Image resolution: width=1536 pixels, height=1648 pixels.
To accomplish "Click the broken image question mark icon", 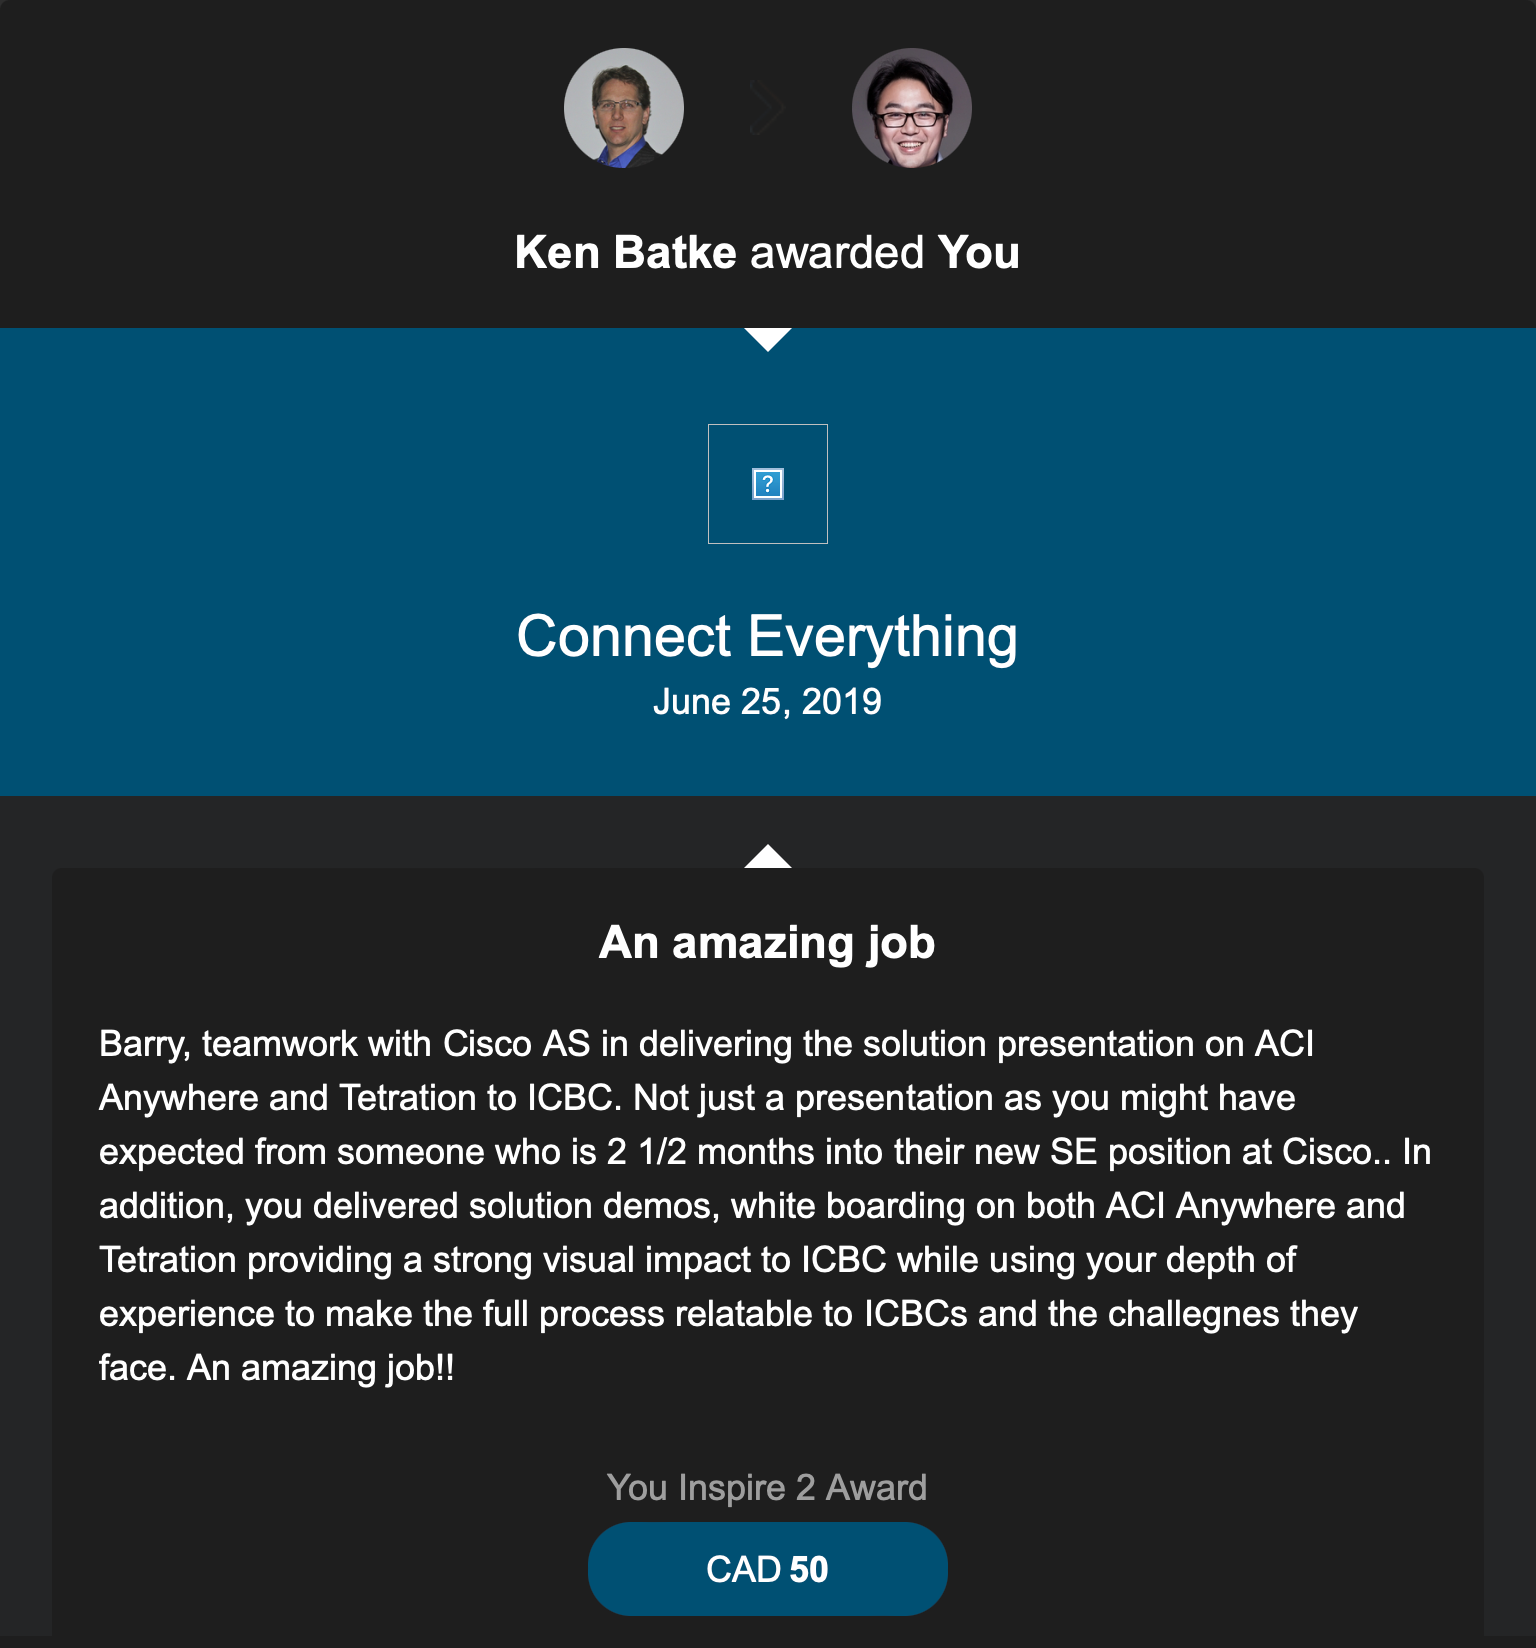I will [x=767, y=484].
